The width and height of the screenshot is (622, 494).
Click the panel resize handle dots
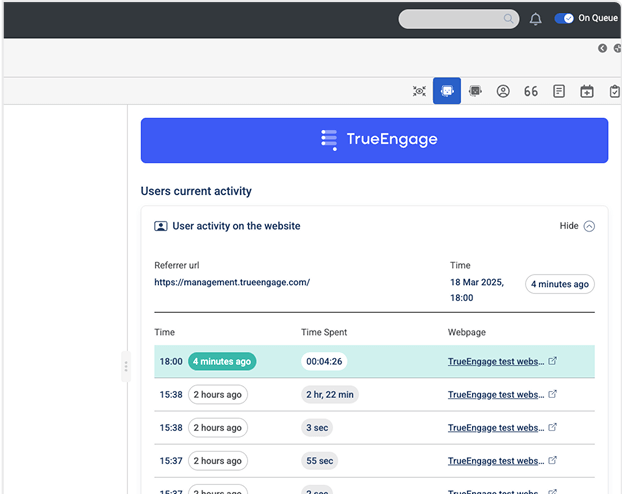click(126, 366)
